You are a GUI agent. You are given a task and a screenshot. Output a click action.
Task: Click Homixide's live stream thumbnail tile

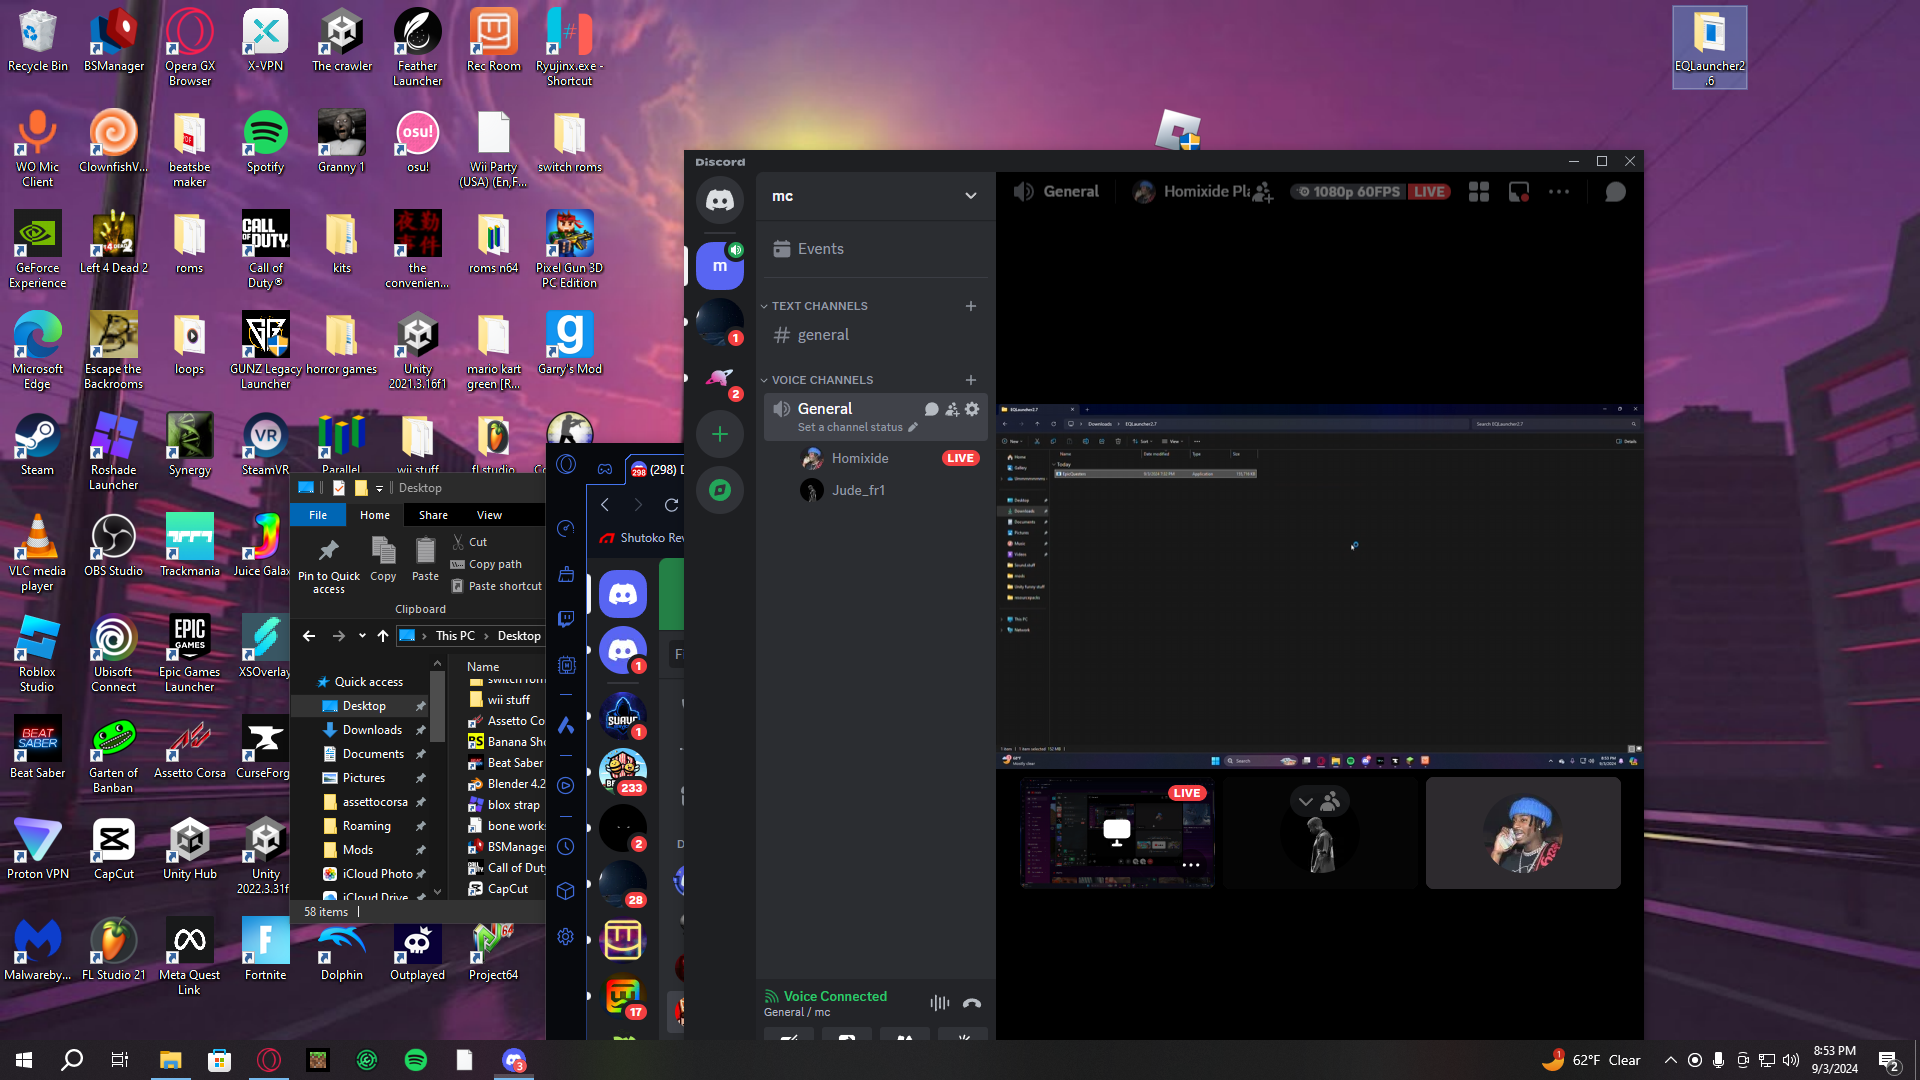(x=1117, y=833)
